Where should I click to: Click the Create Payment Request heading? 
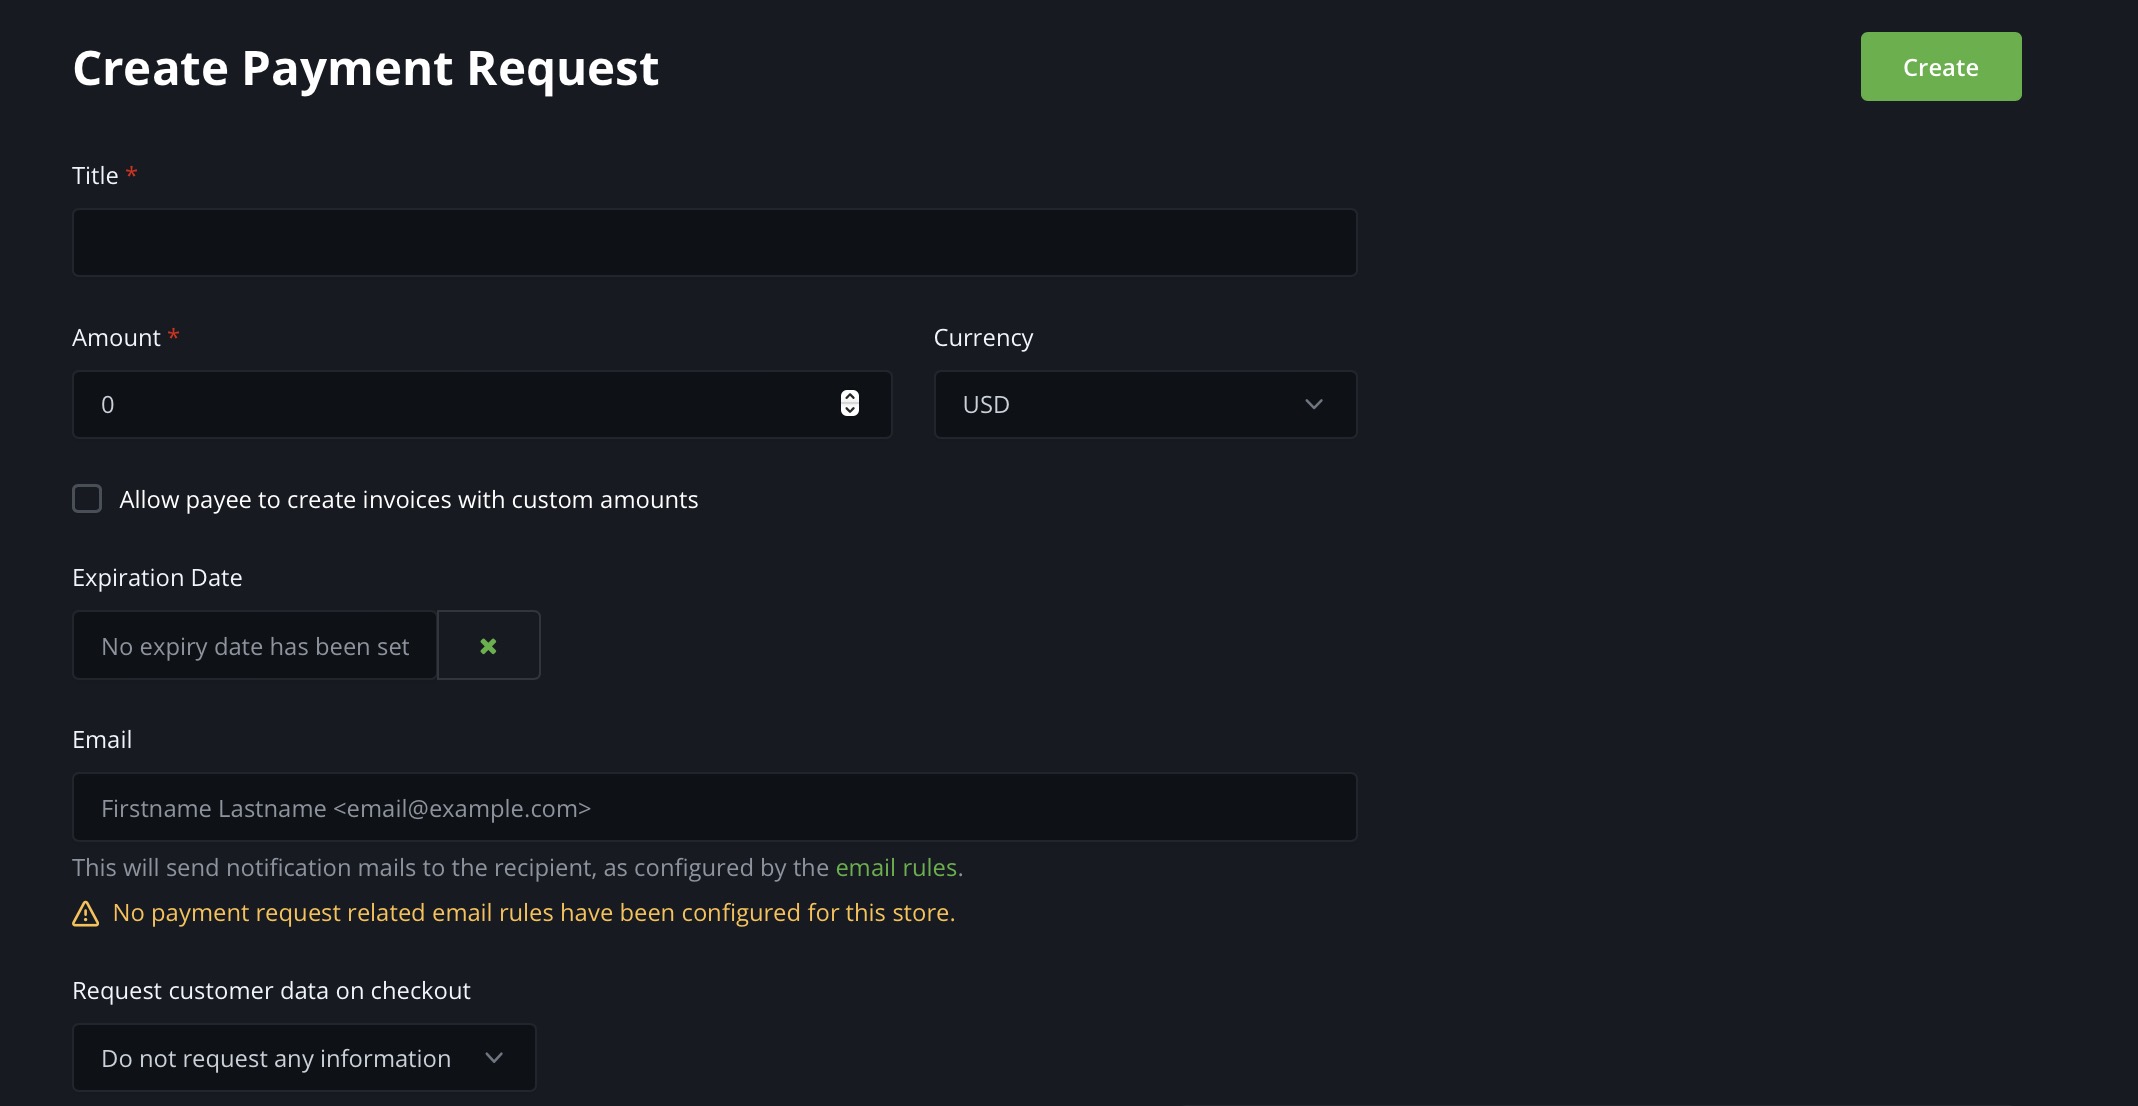click(x=365, y=67)
